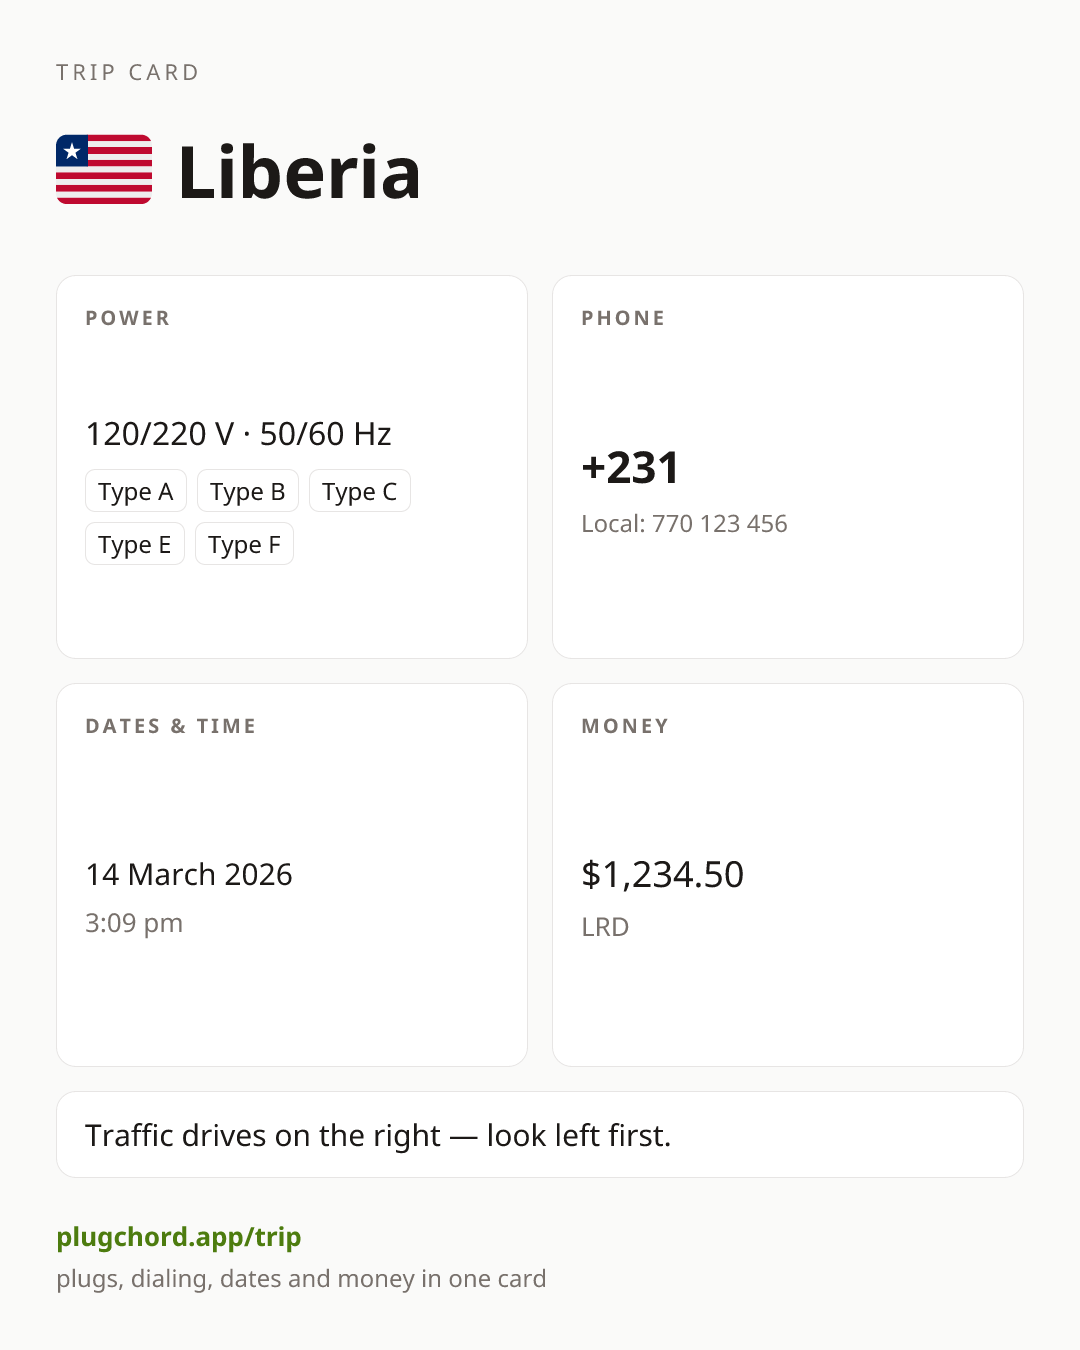Click the 120/220 V voltage text
The height and width of the screenshot is (1350, 1080).
pyautogui.click(x=160, y=434)
